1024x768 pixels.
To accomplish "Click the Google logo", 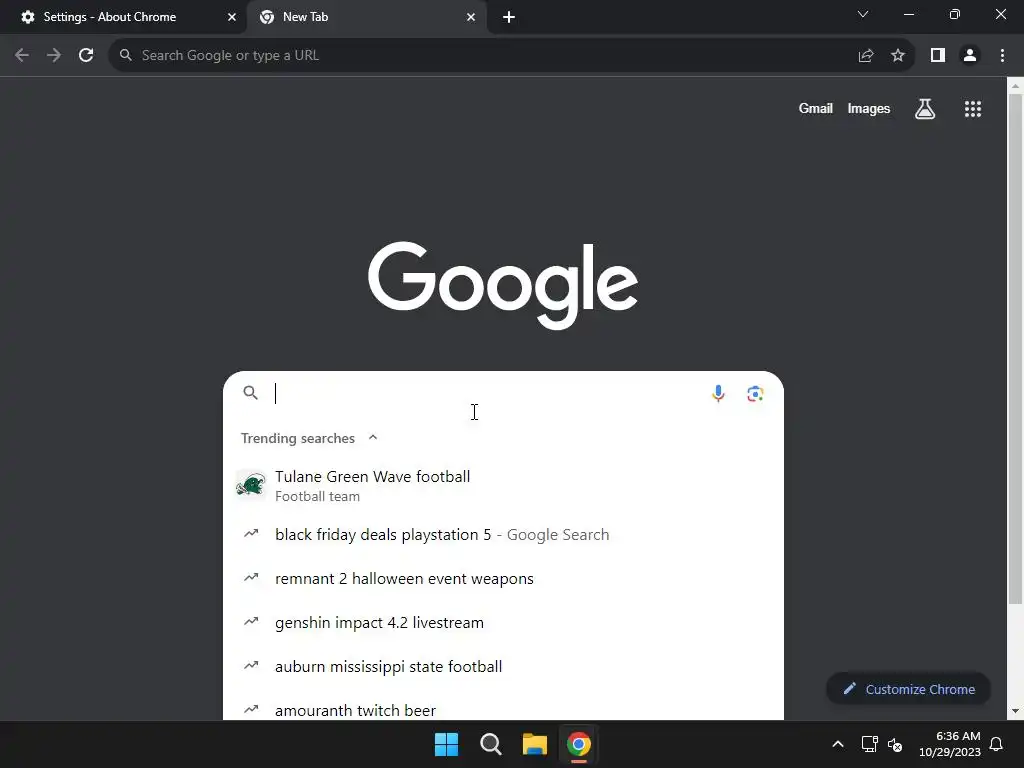I will click(503, 285).
